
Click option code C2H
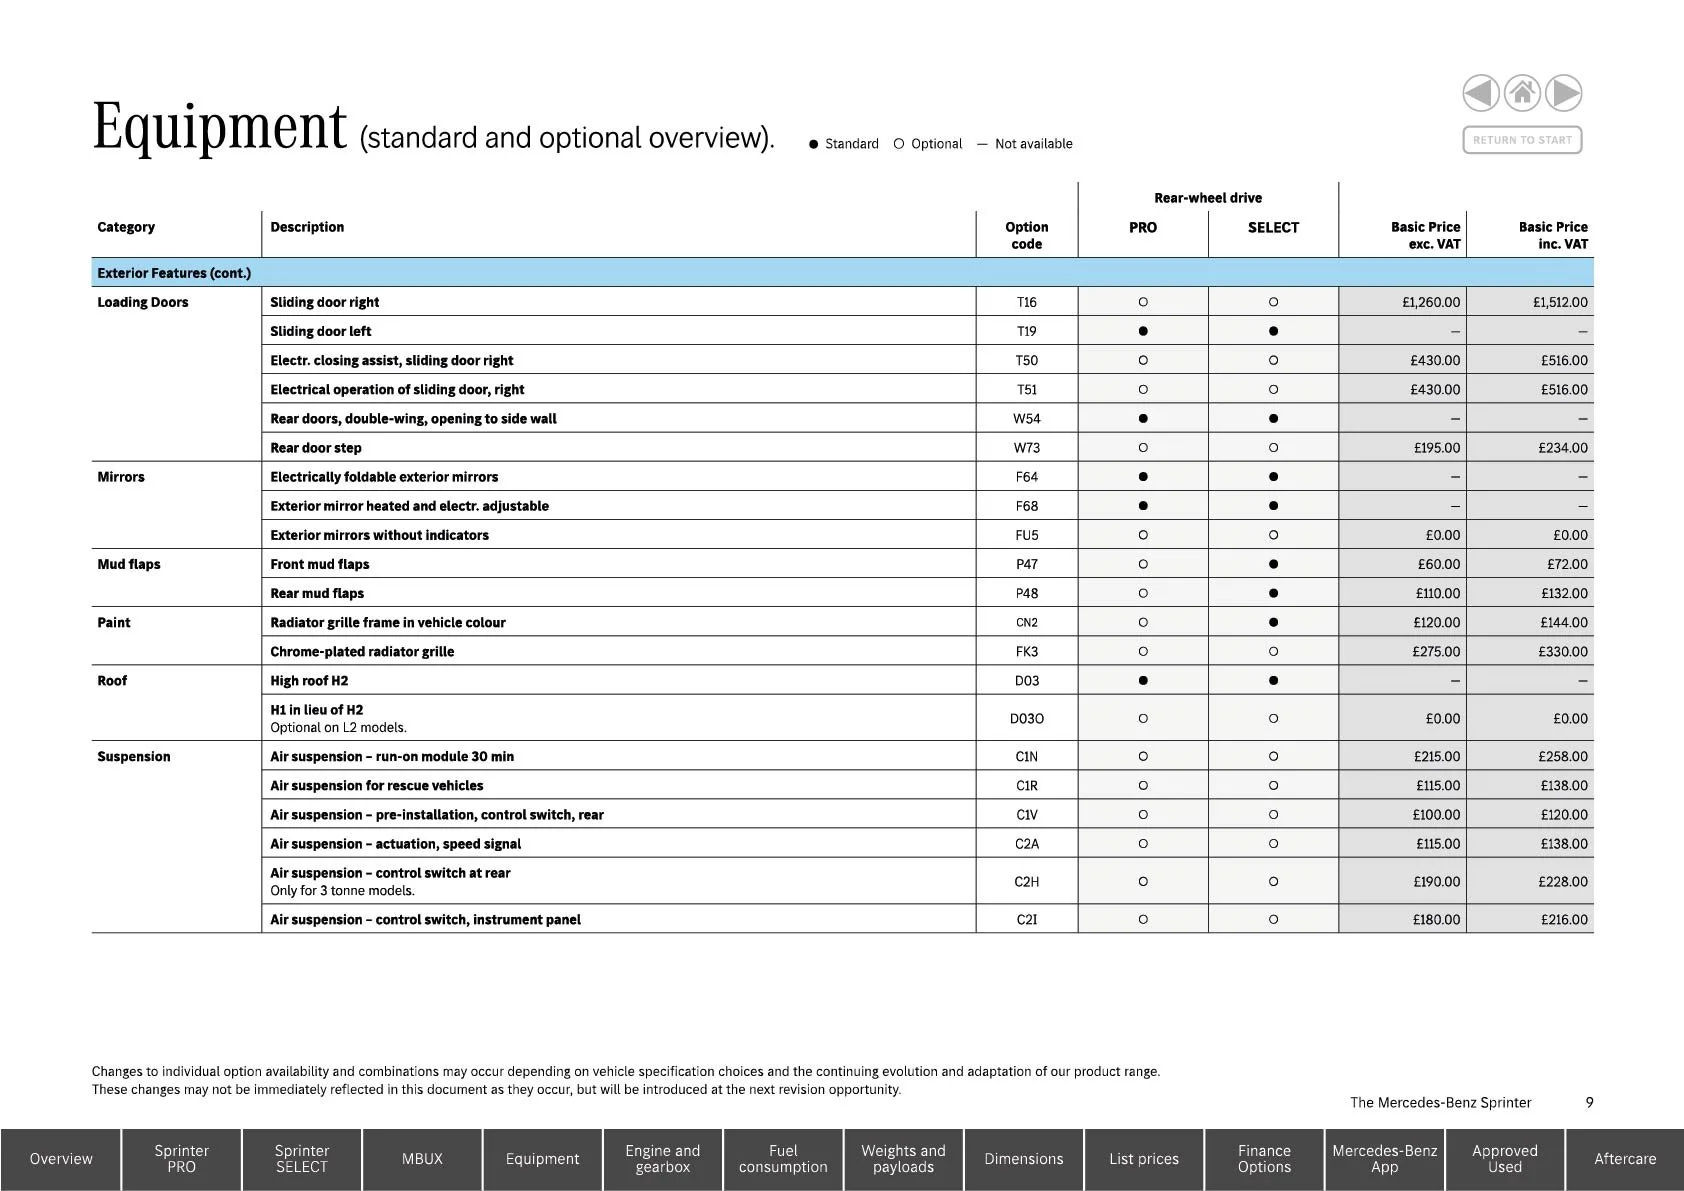pyautogui.click(x=1027, y=881)
